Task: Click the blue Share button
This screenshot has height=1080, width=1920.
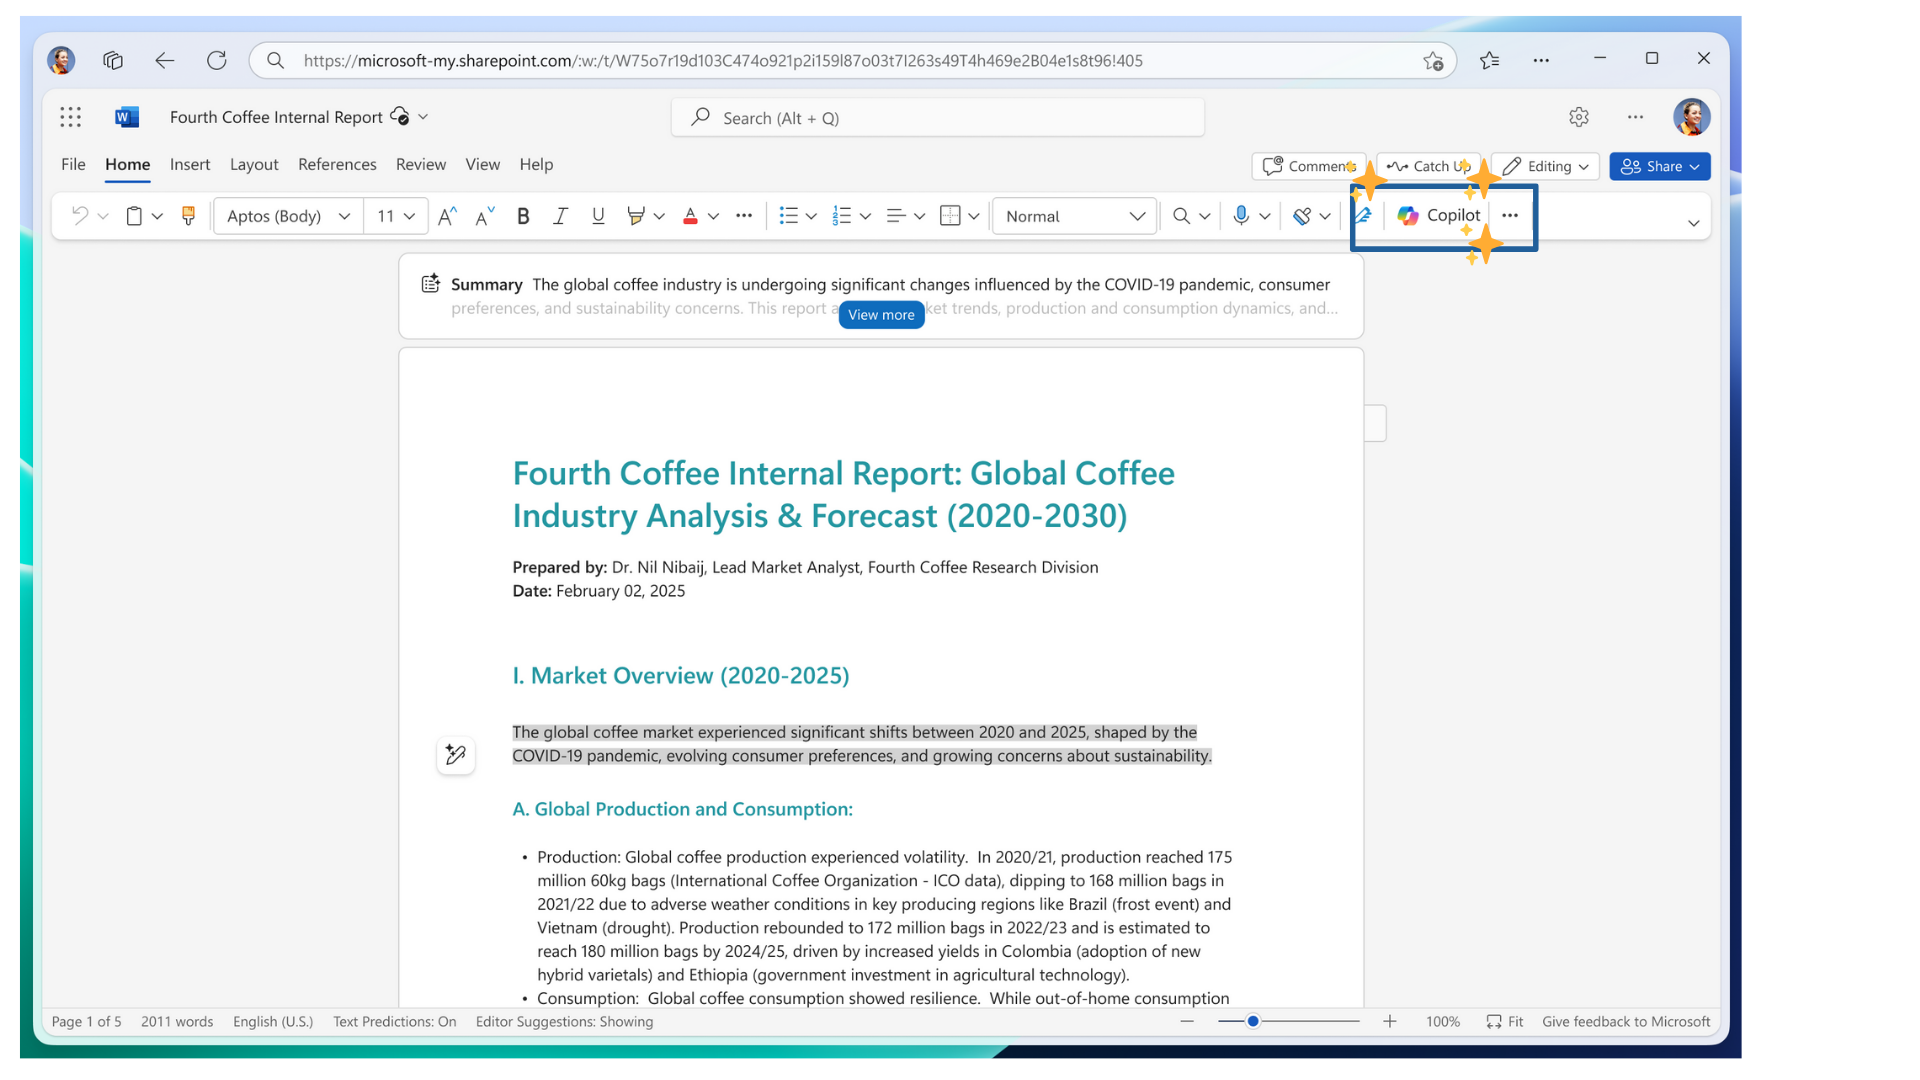Action: (x=1659, y=166)
